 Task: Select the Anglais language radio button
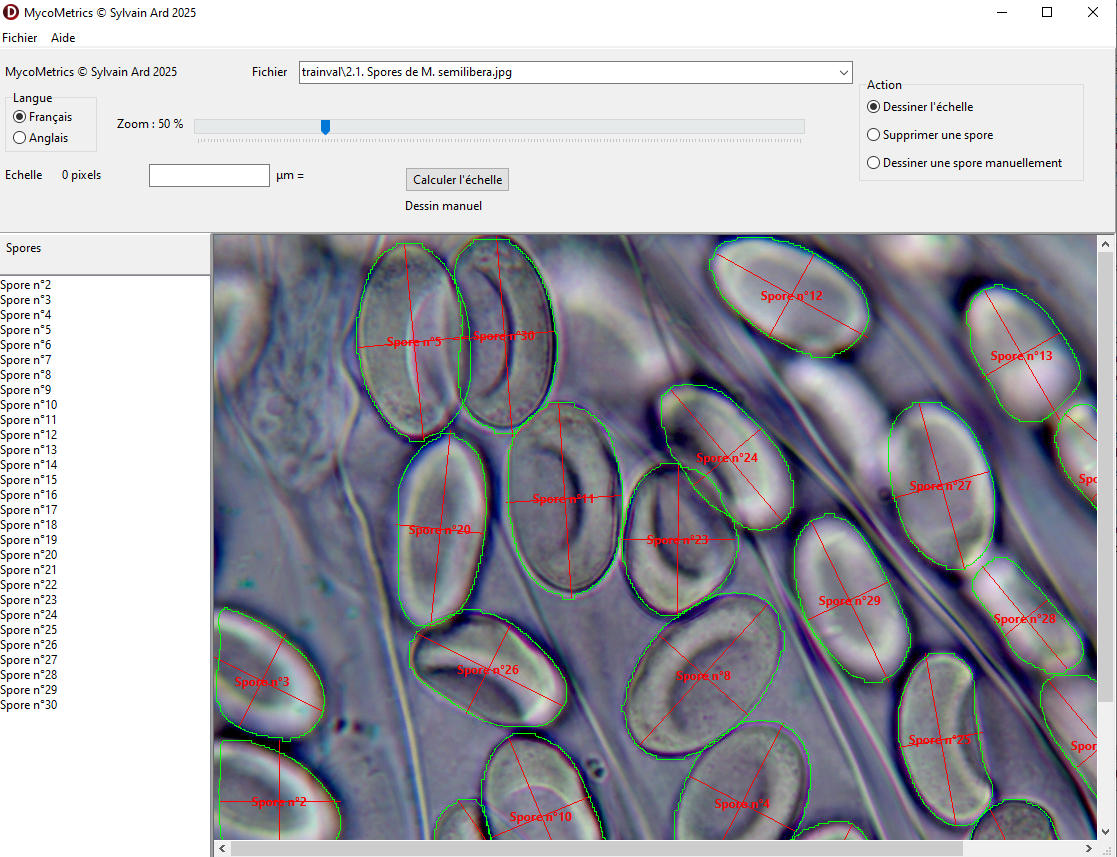(41, 137)
